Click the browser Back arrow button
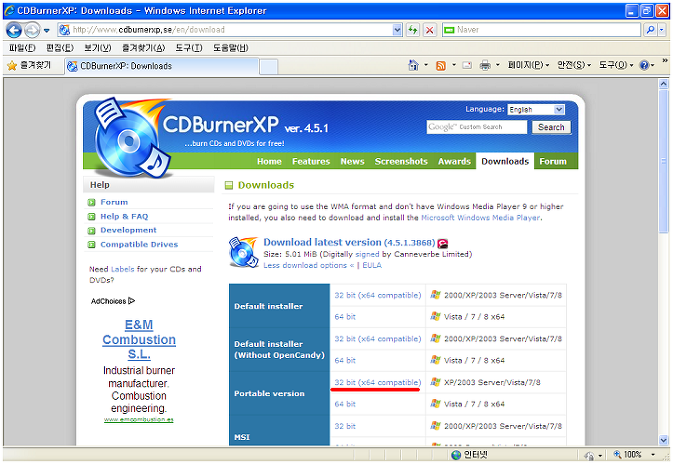Viewport: 673px width, 464px height. (x=14, y=30)
